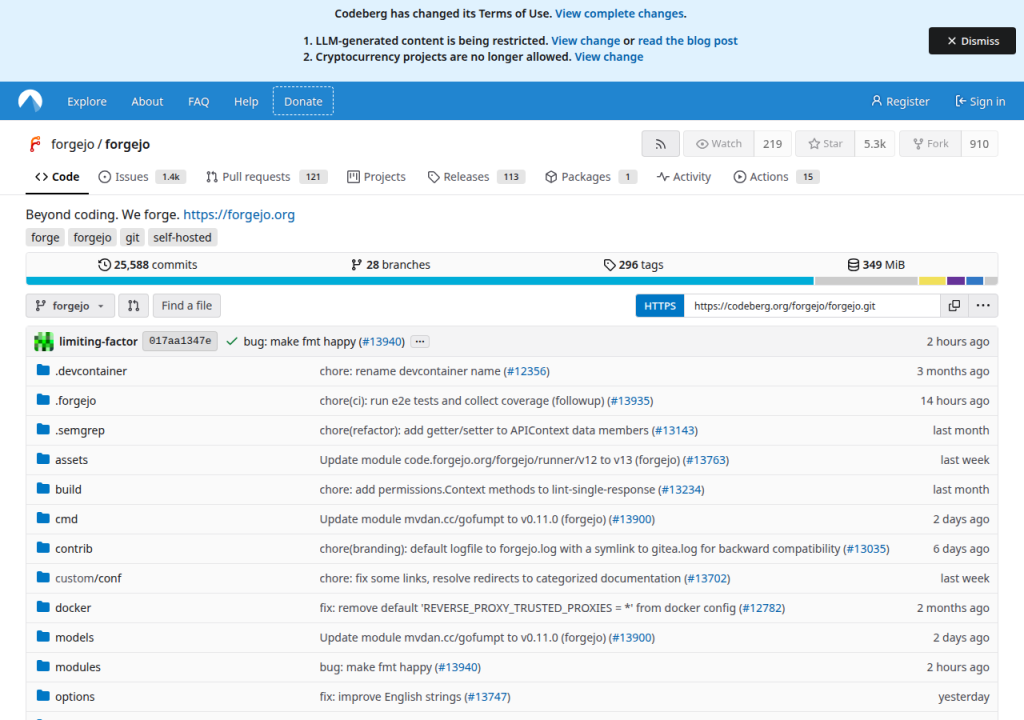Watch the forgejo repository
Viewport: 1024px width, 720px height.
tap(718, 144)
